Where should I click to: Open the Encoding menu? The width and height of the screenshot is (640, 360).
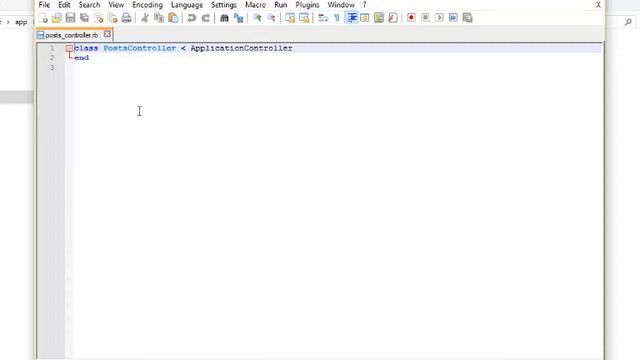click(147, 5)
